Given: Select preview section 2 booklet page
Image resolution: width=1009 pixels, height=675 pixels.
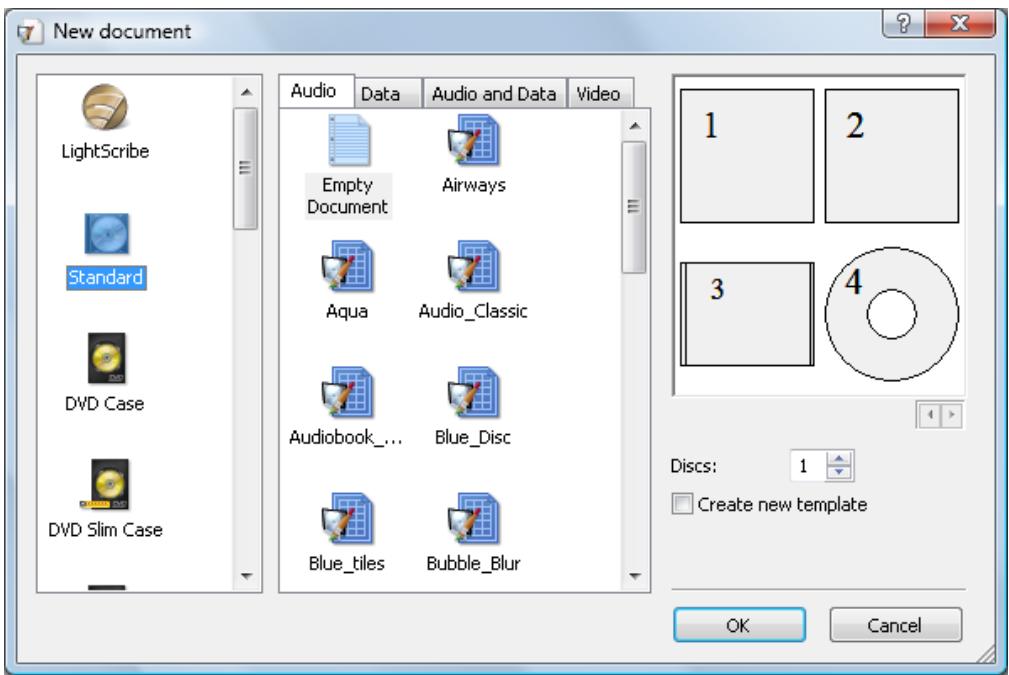Looking at the screenshot, I should coord(892,156).
